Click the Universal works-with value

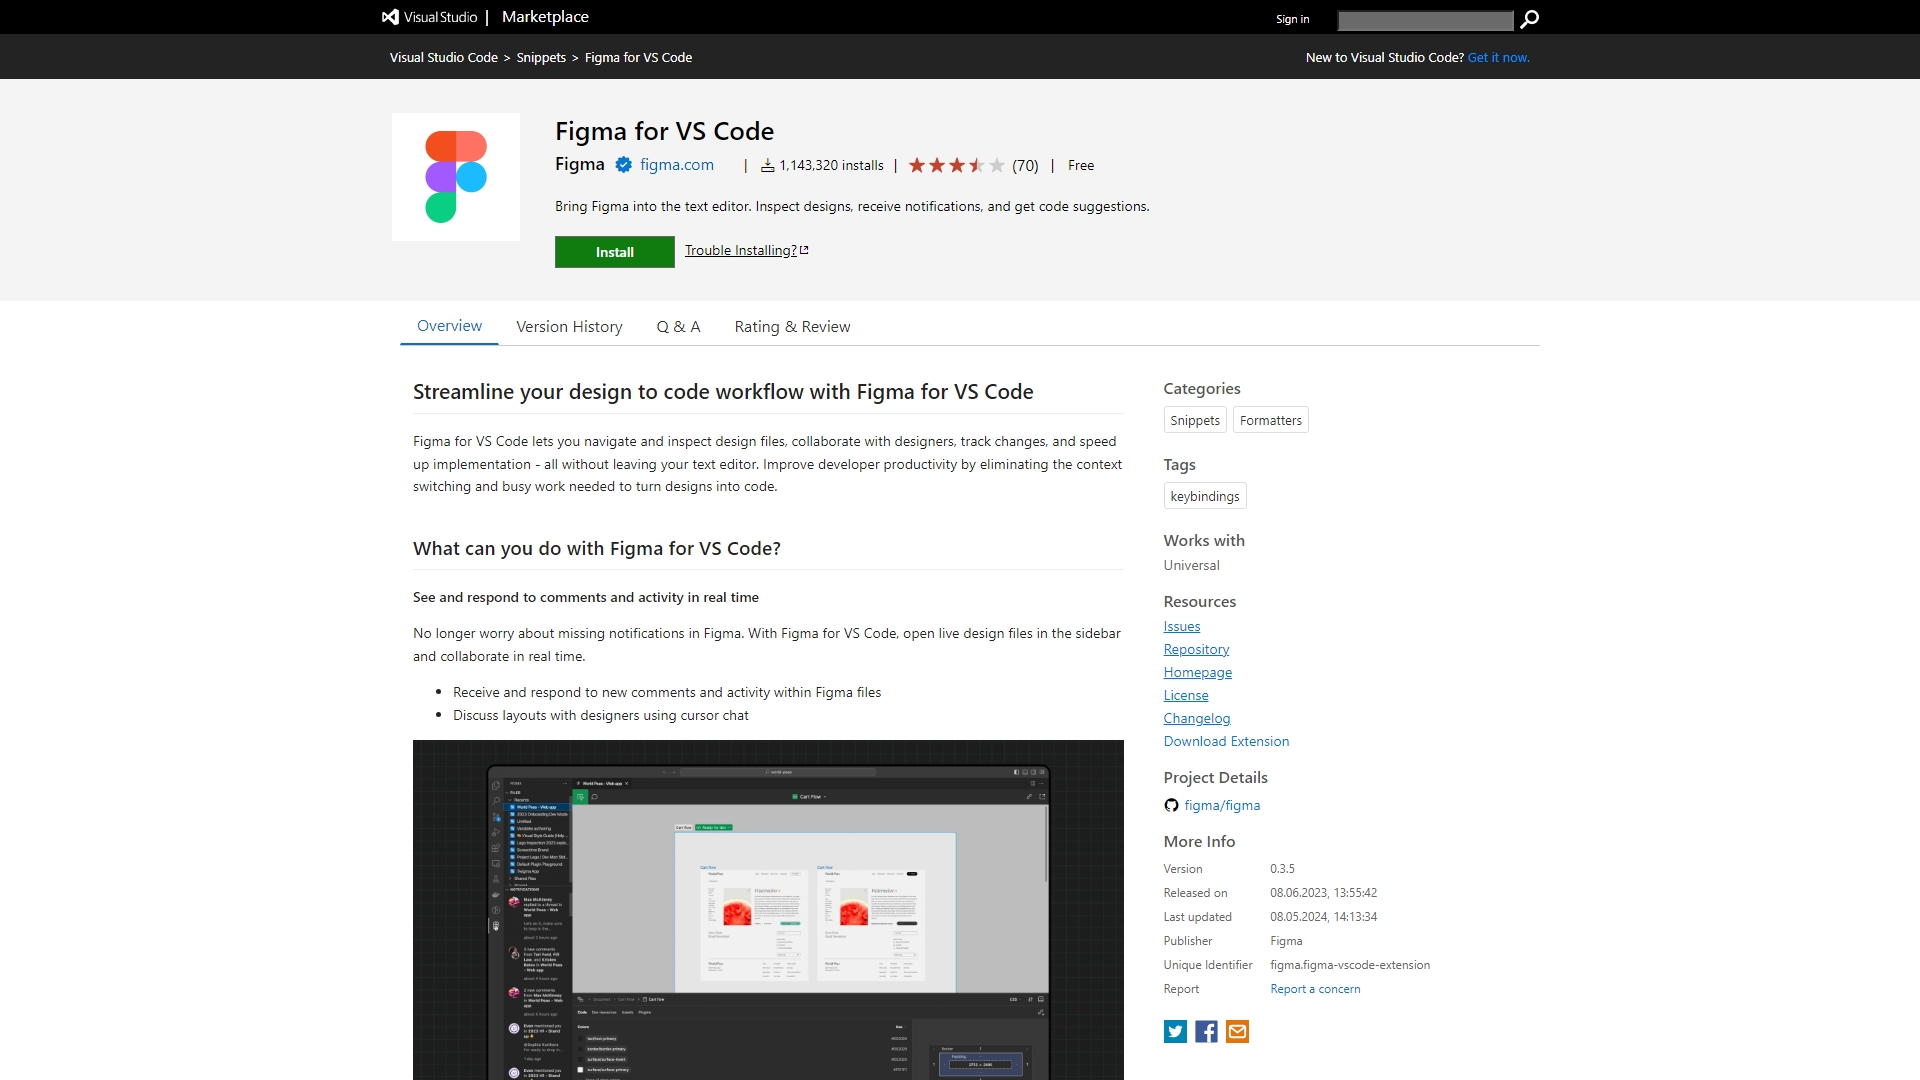click(x=1191, y=566)
